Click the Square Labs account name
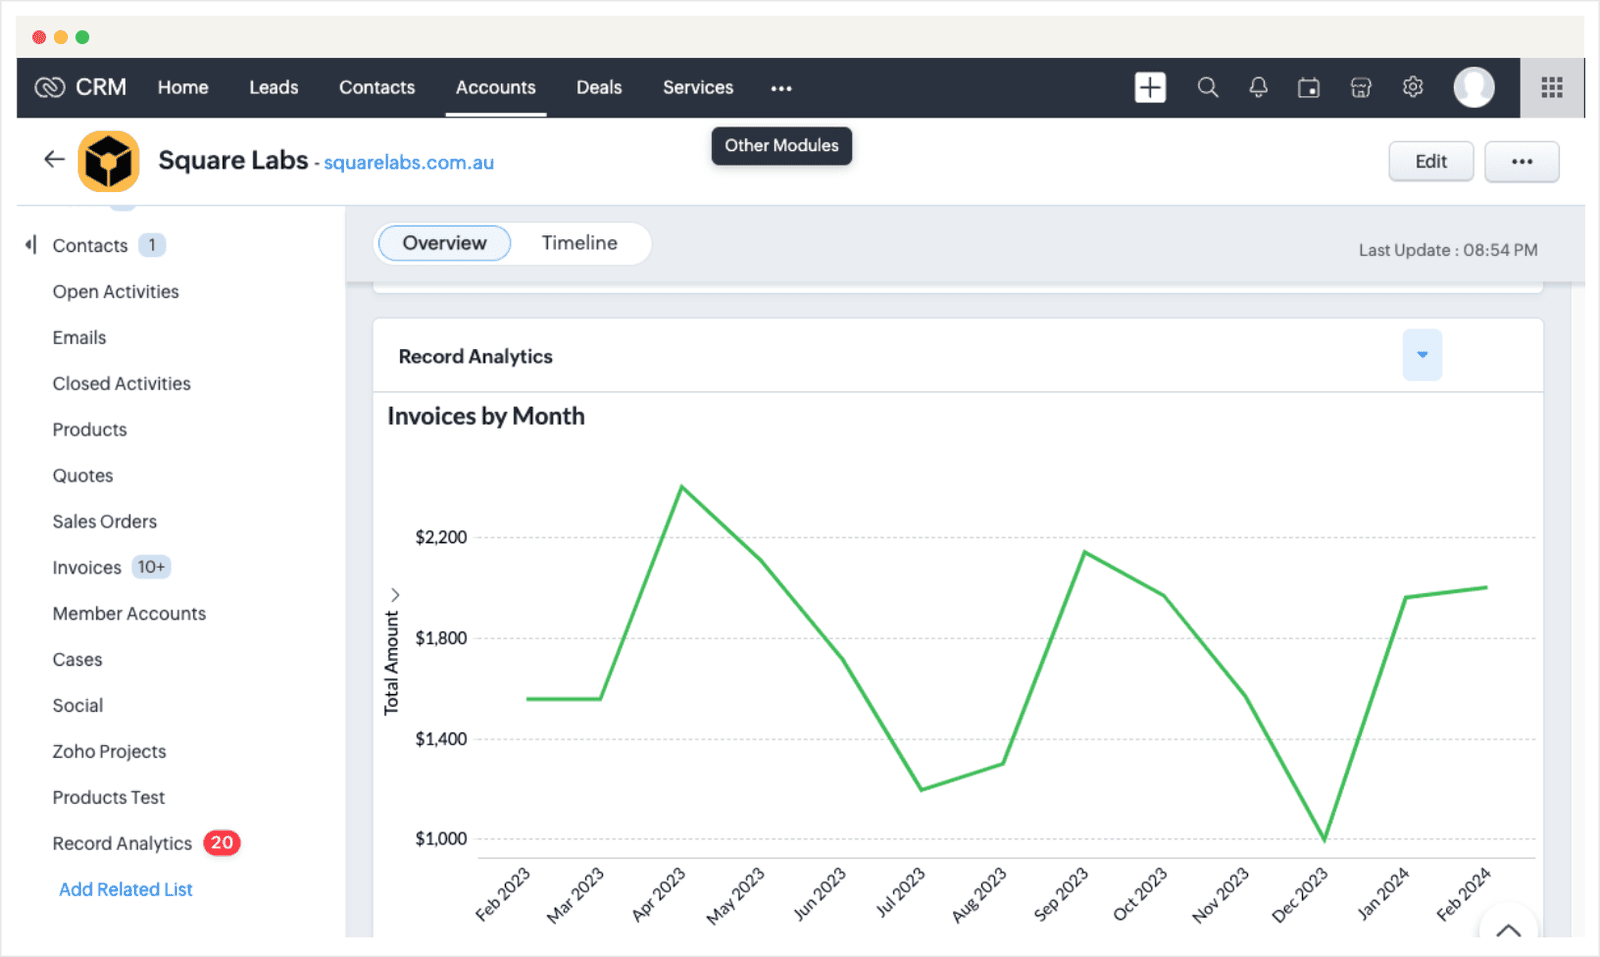This screenshot has height=957, width=1600. [x=233, y=161]
